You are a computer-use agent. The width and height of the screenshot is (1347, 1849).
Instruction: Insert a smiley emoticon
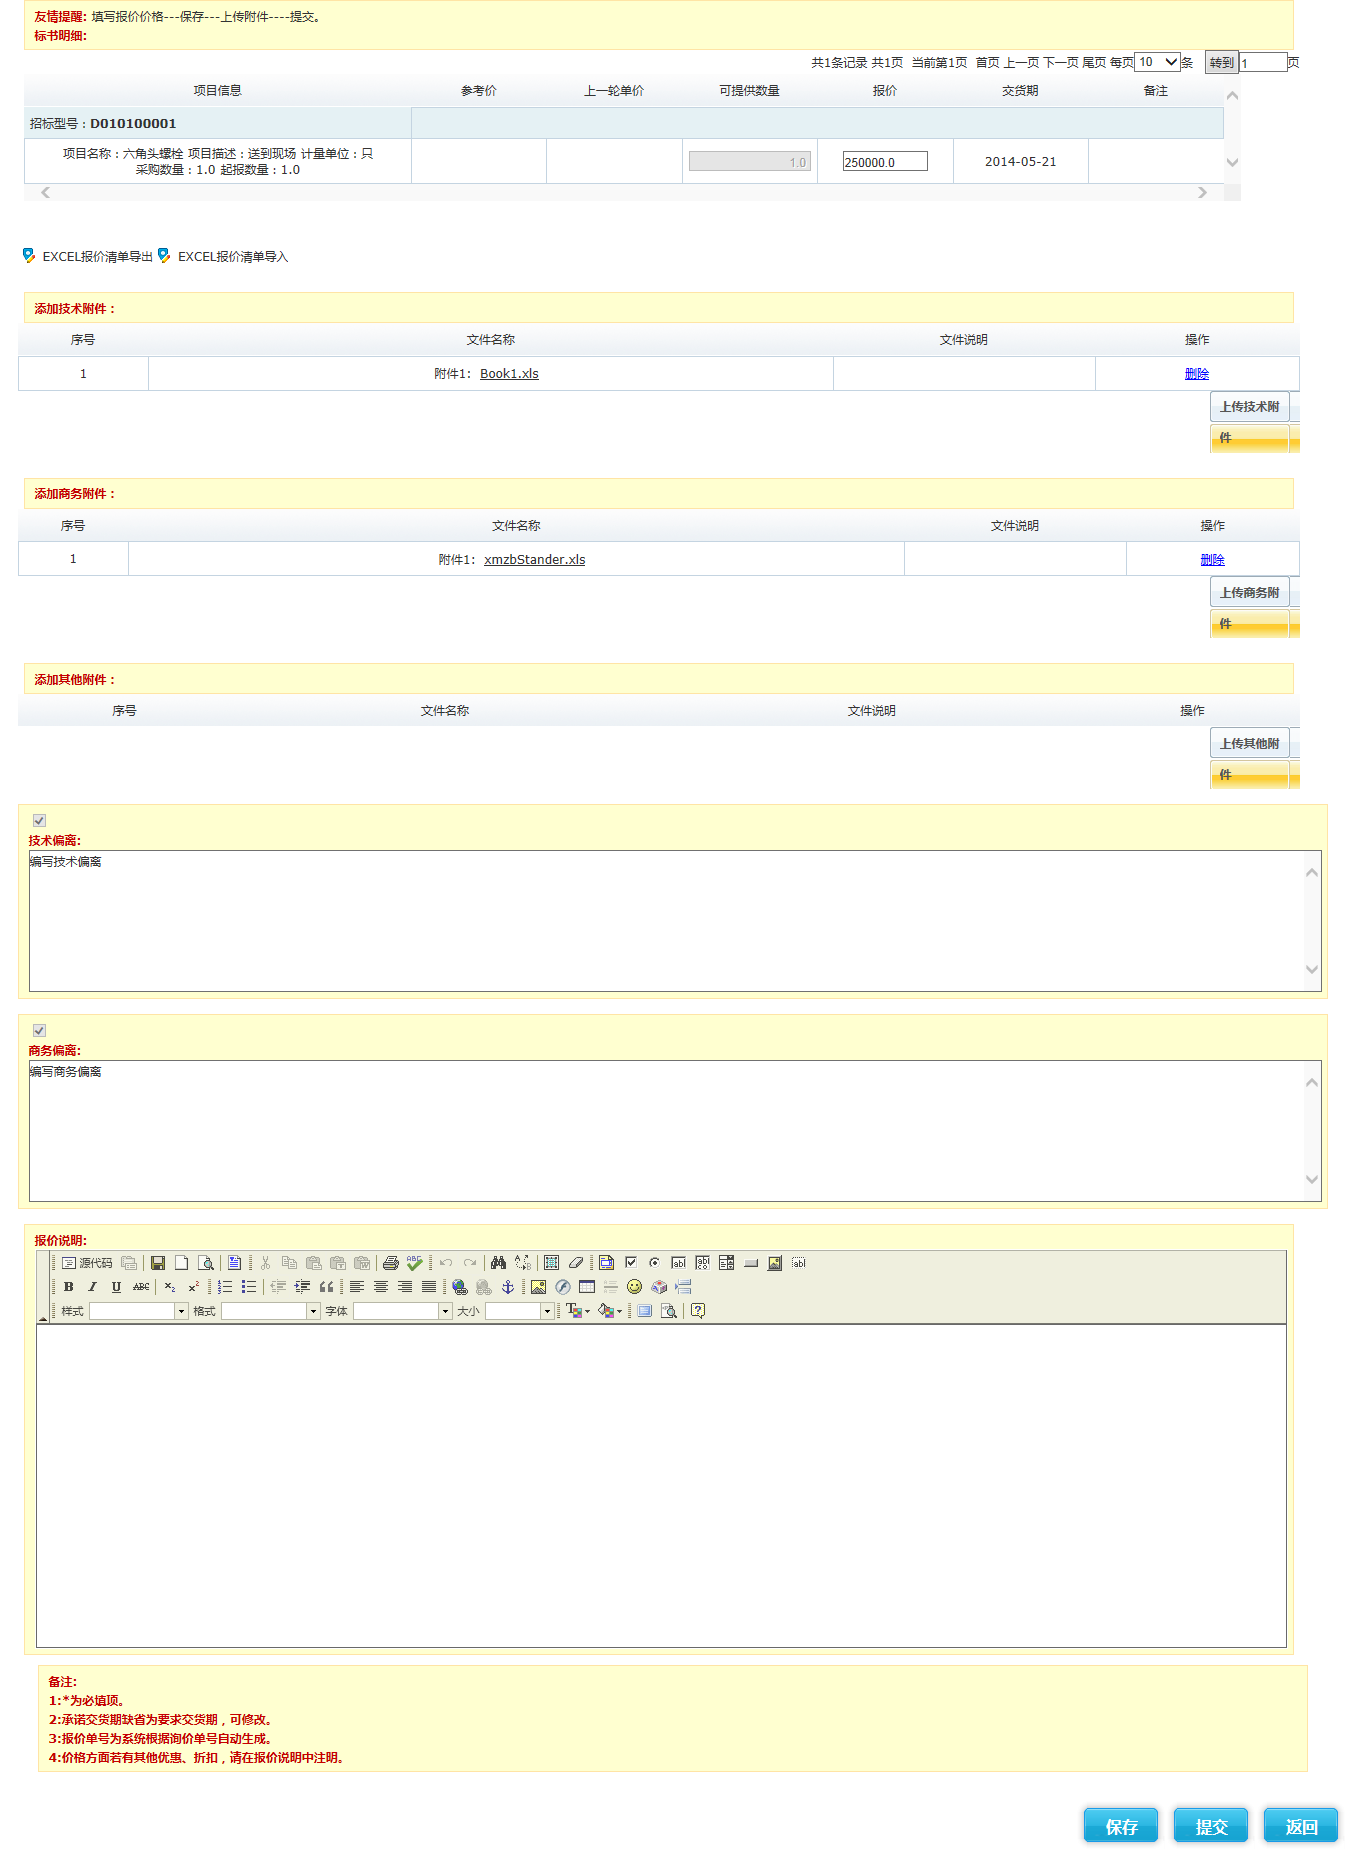[x=634, y=1287]
